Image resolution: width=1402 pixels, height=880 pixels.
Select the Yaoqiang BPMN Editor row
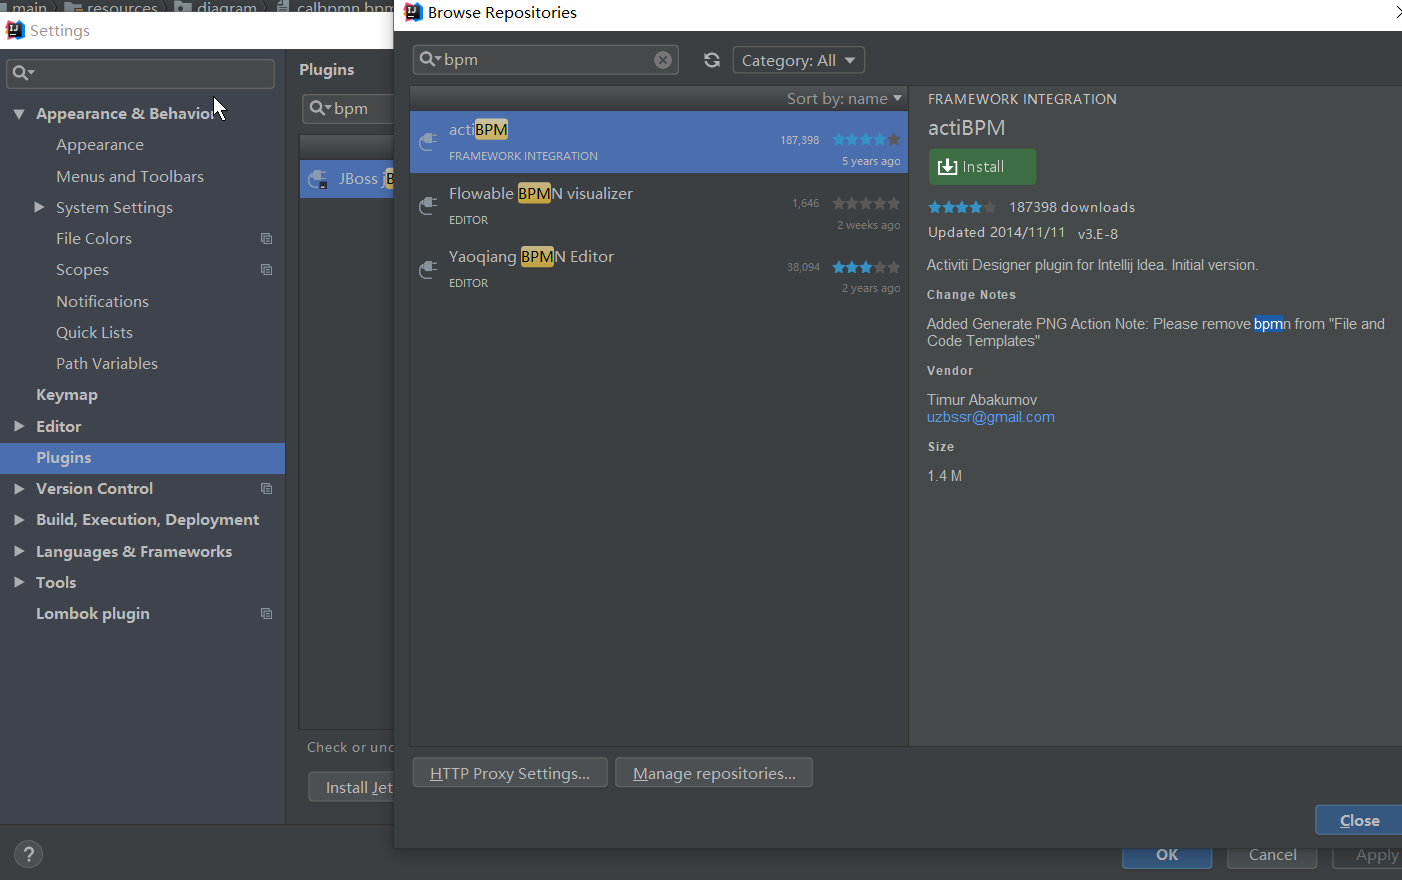pyautogui.click(x=659, y=268)
